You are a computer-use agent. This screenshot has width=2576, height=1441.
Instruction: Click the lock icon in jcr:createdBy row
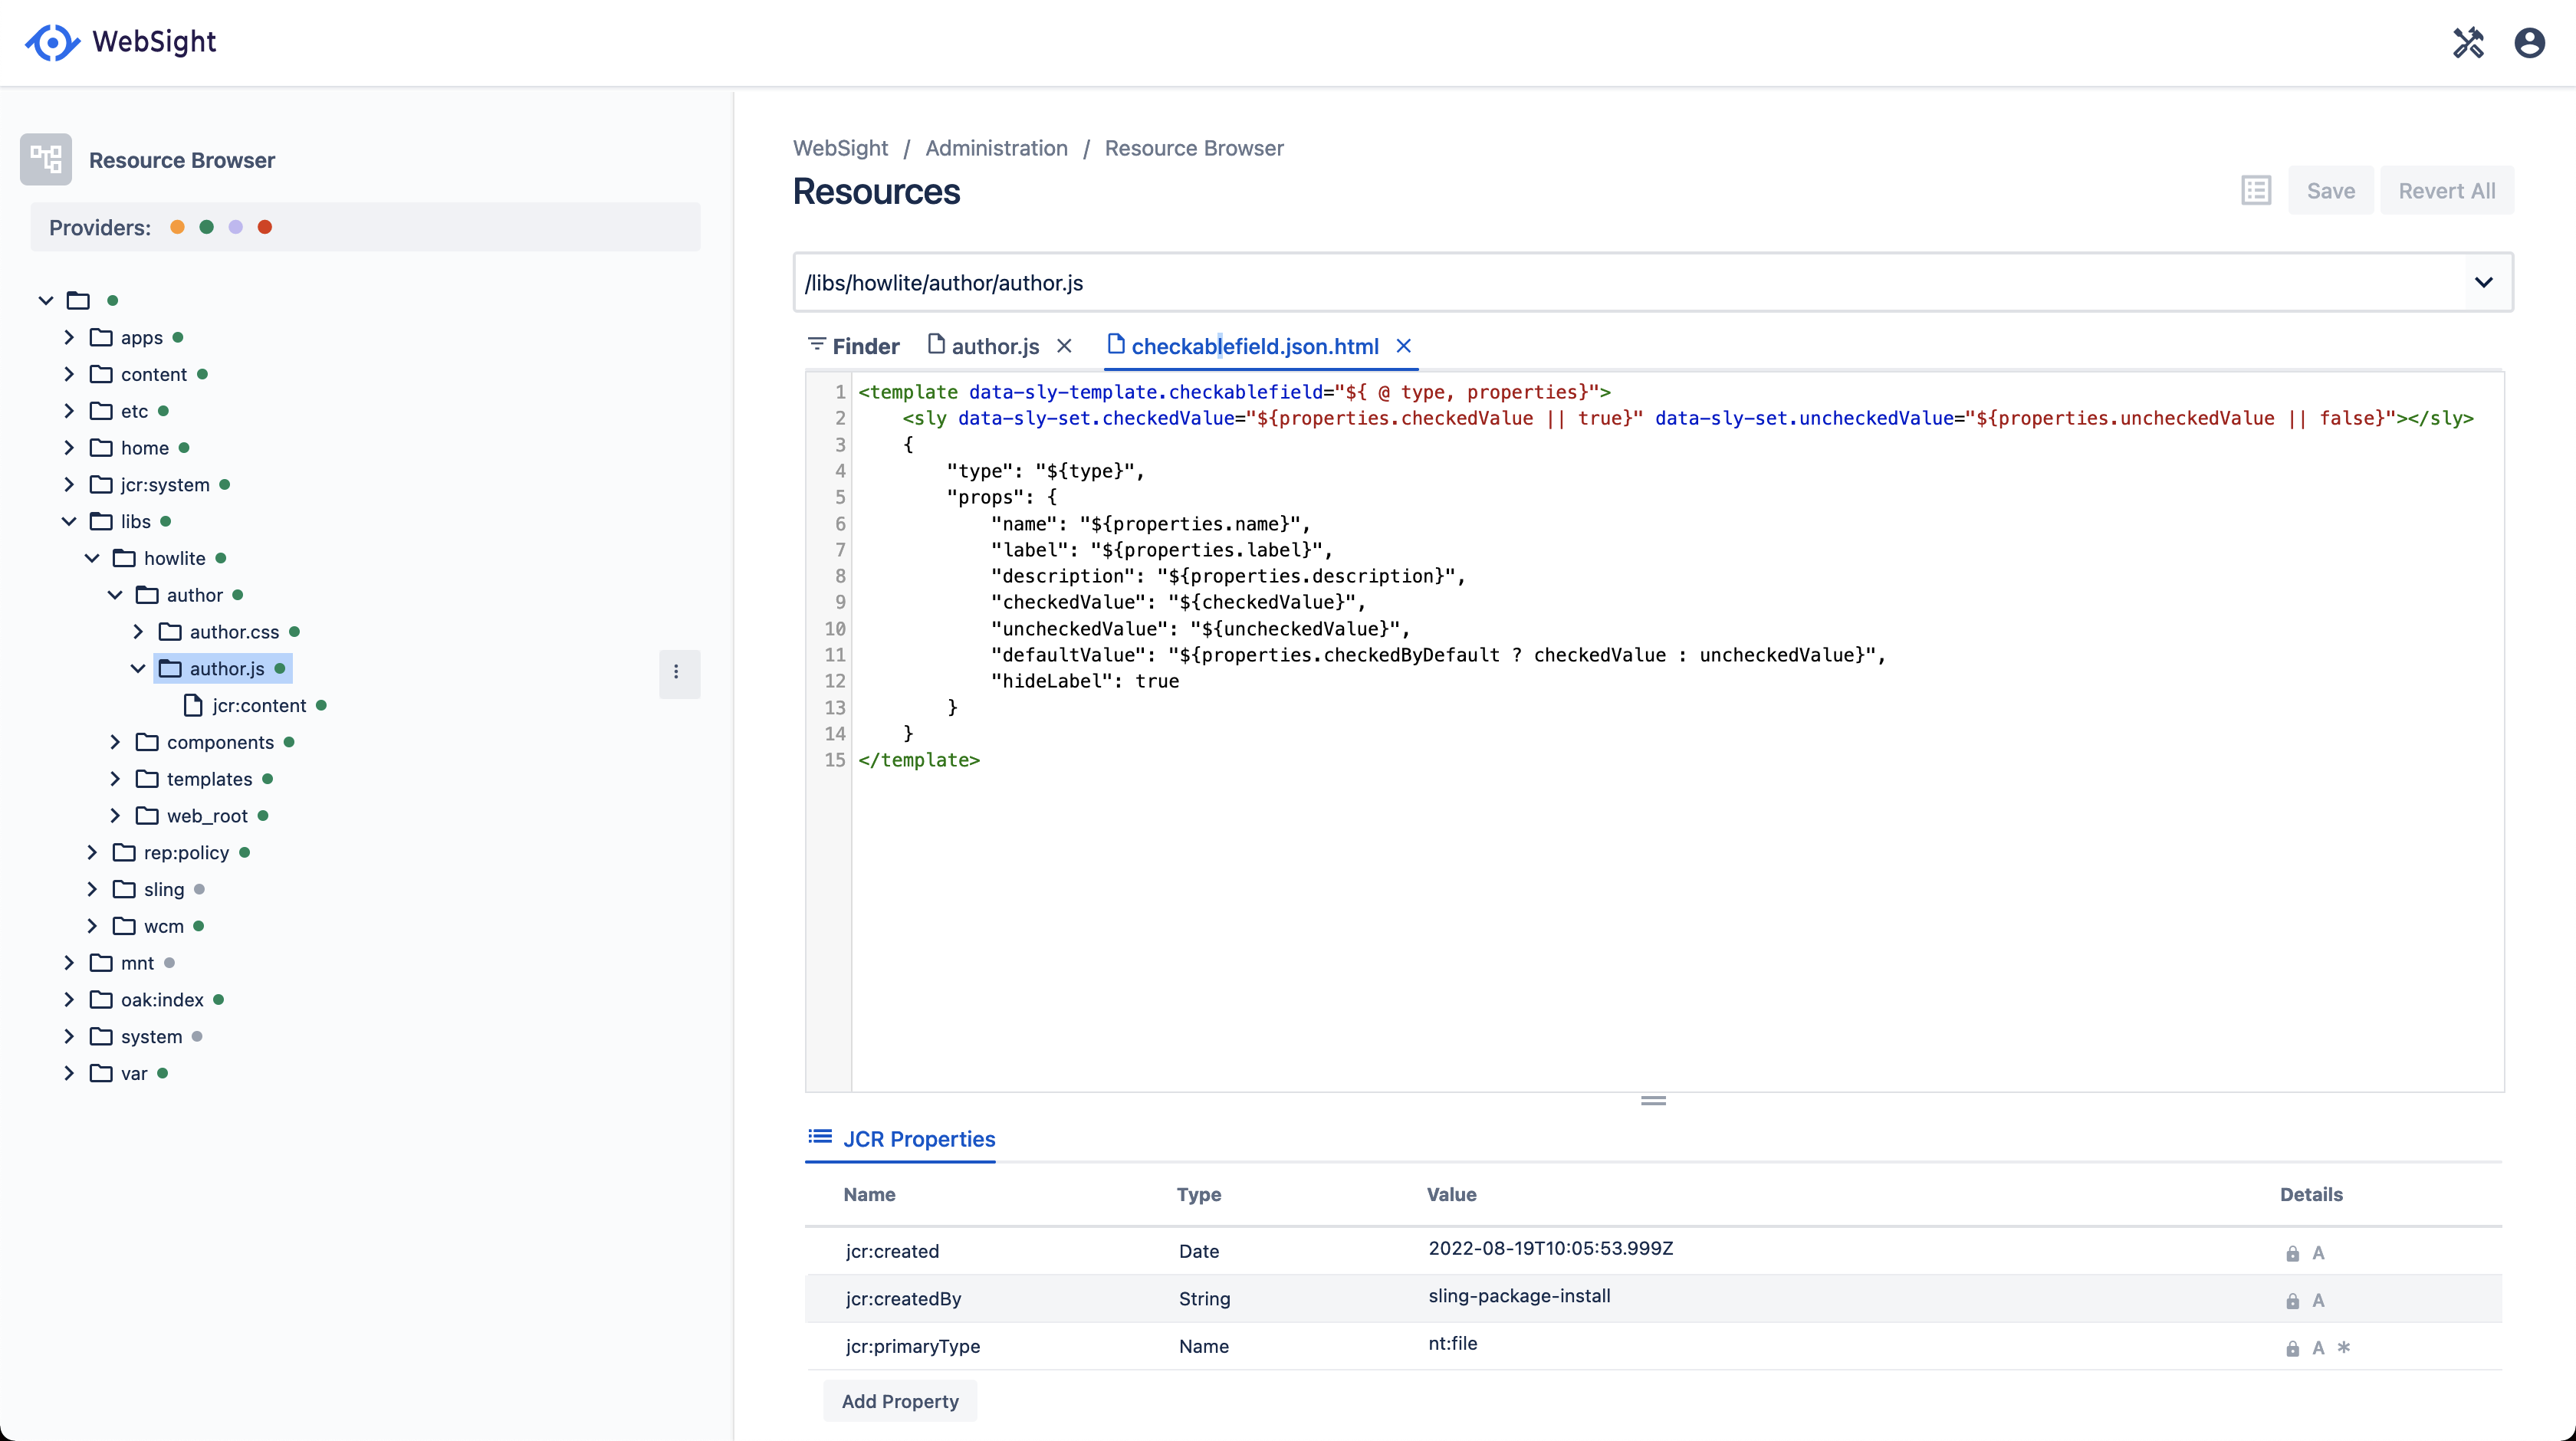coord(2292,1300)
